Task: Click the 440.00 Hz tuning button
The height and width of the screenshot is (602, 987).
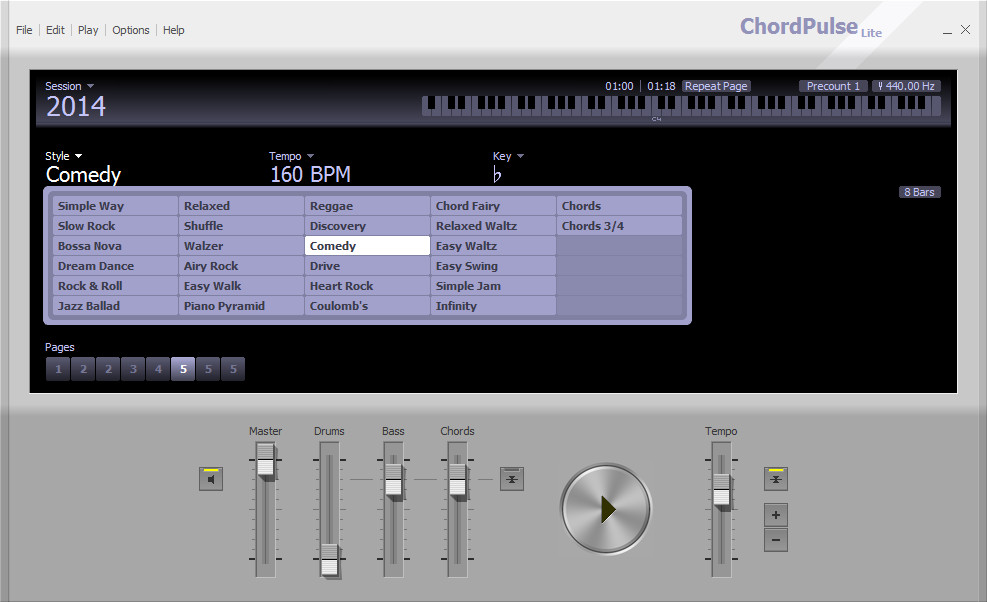Action: [x=906, y=86]
